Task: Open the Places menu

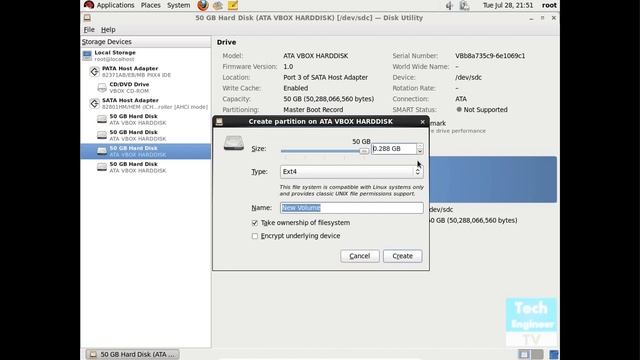Action: 150,5
